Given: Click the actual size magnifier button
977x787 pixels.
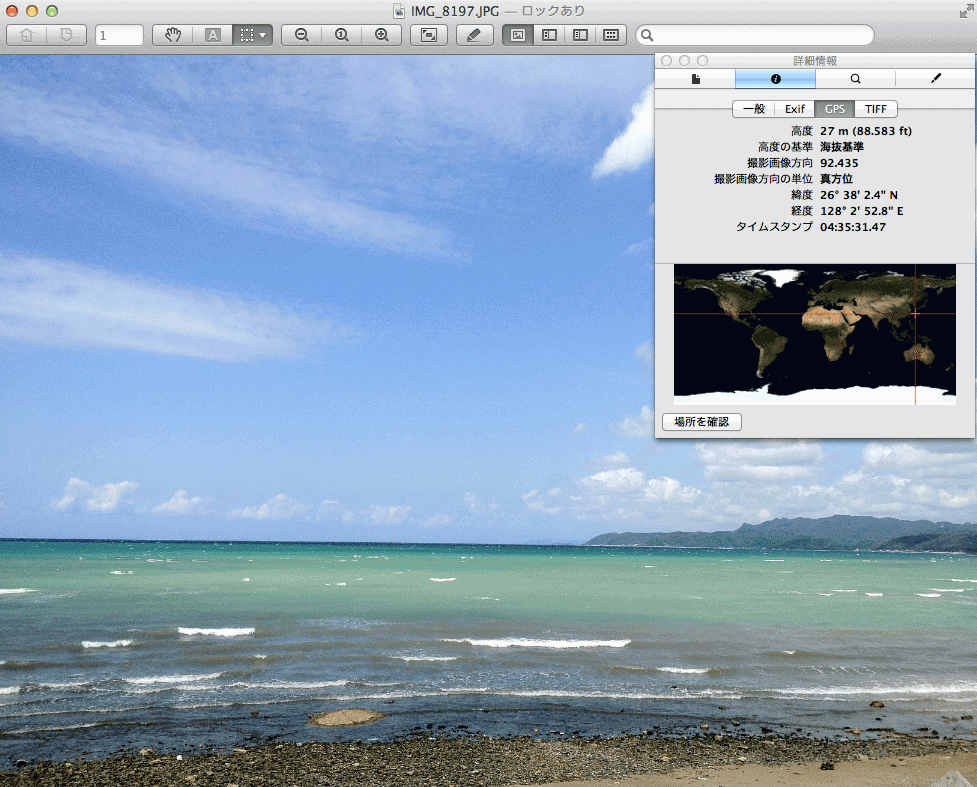Looking at the screenshot, I should [x=341, y=35].
